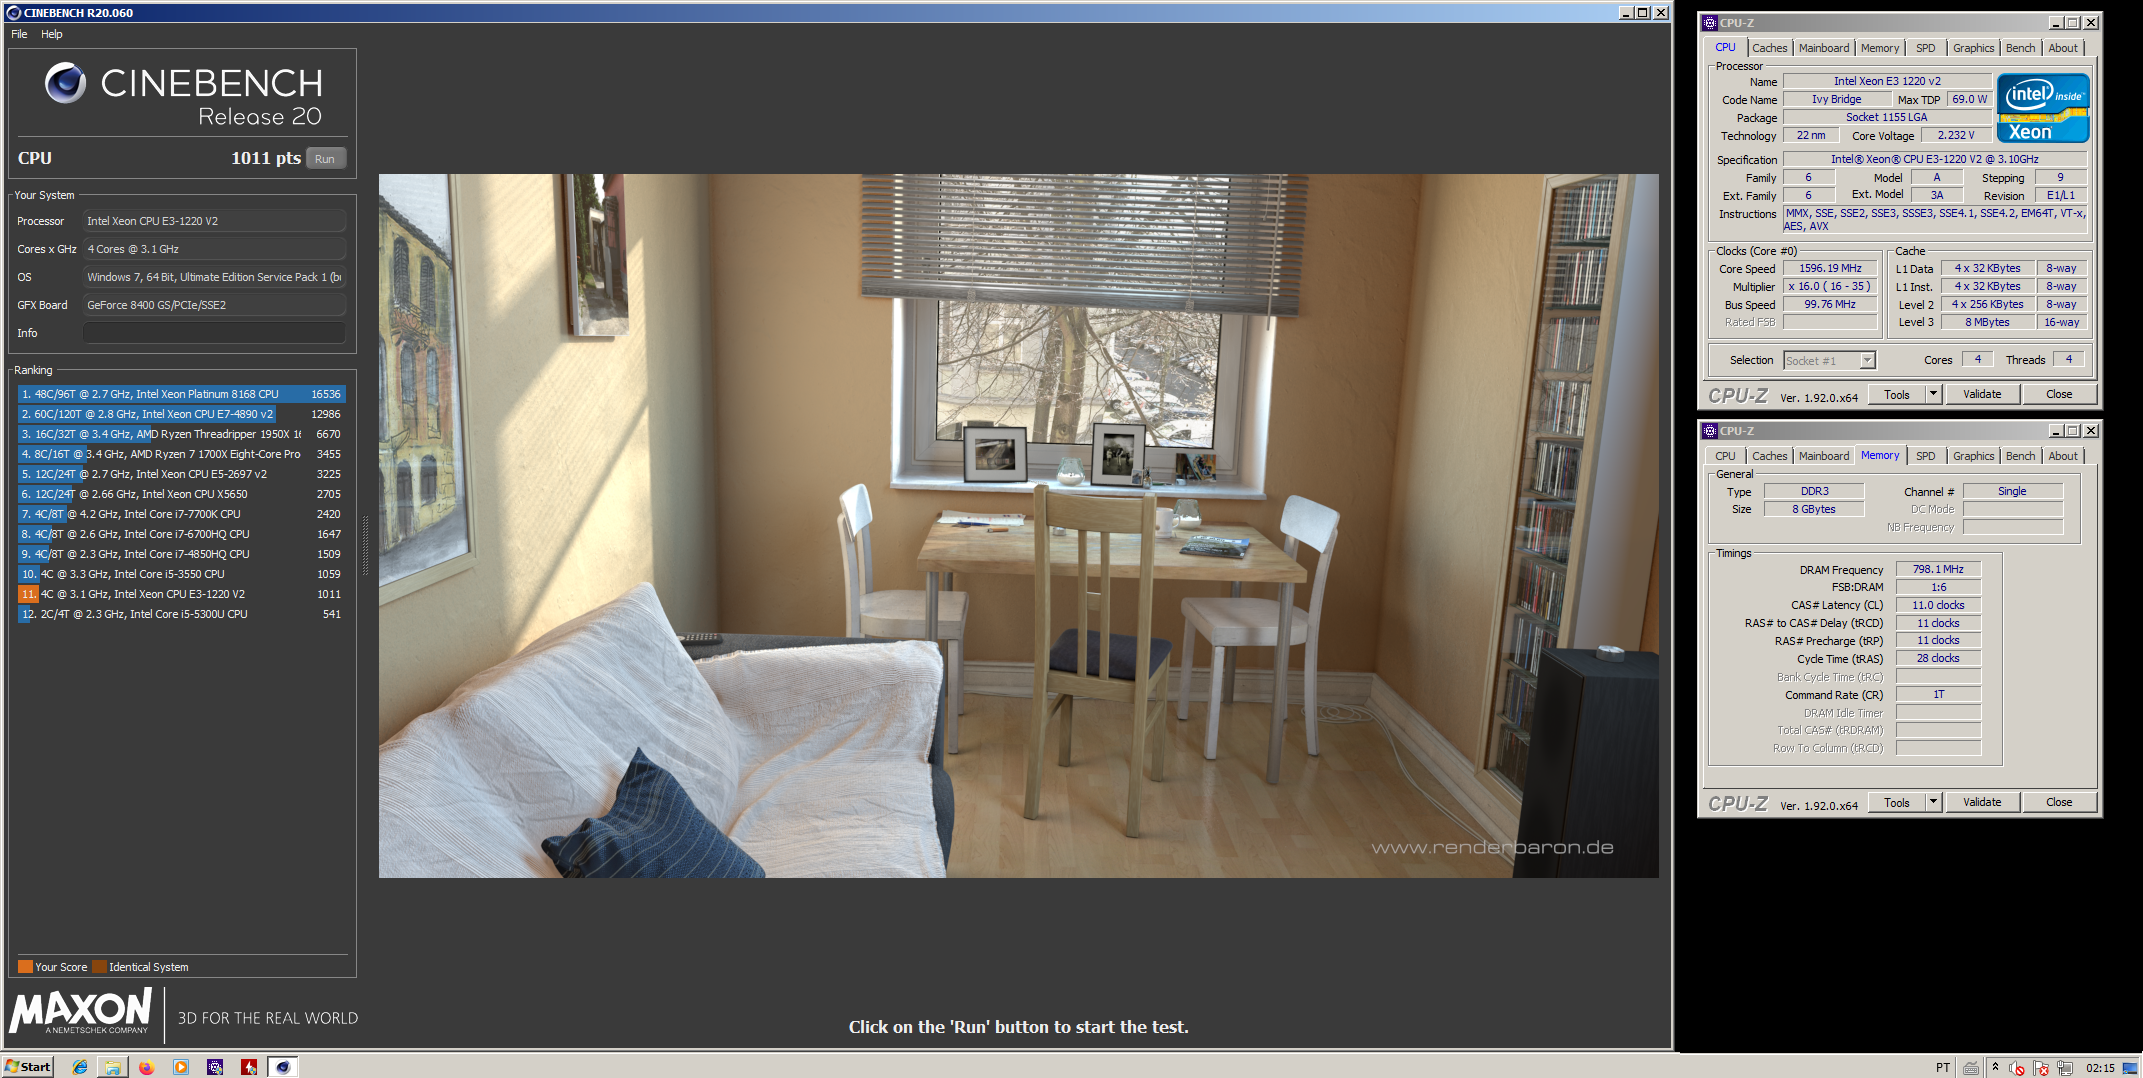Click Validate in the upper CPU-Z window
2143x1078 pixels.
[x=1982, y=394]
